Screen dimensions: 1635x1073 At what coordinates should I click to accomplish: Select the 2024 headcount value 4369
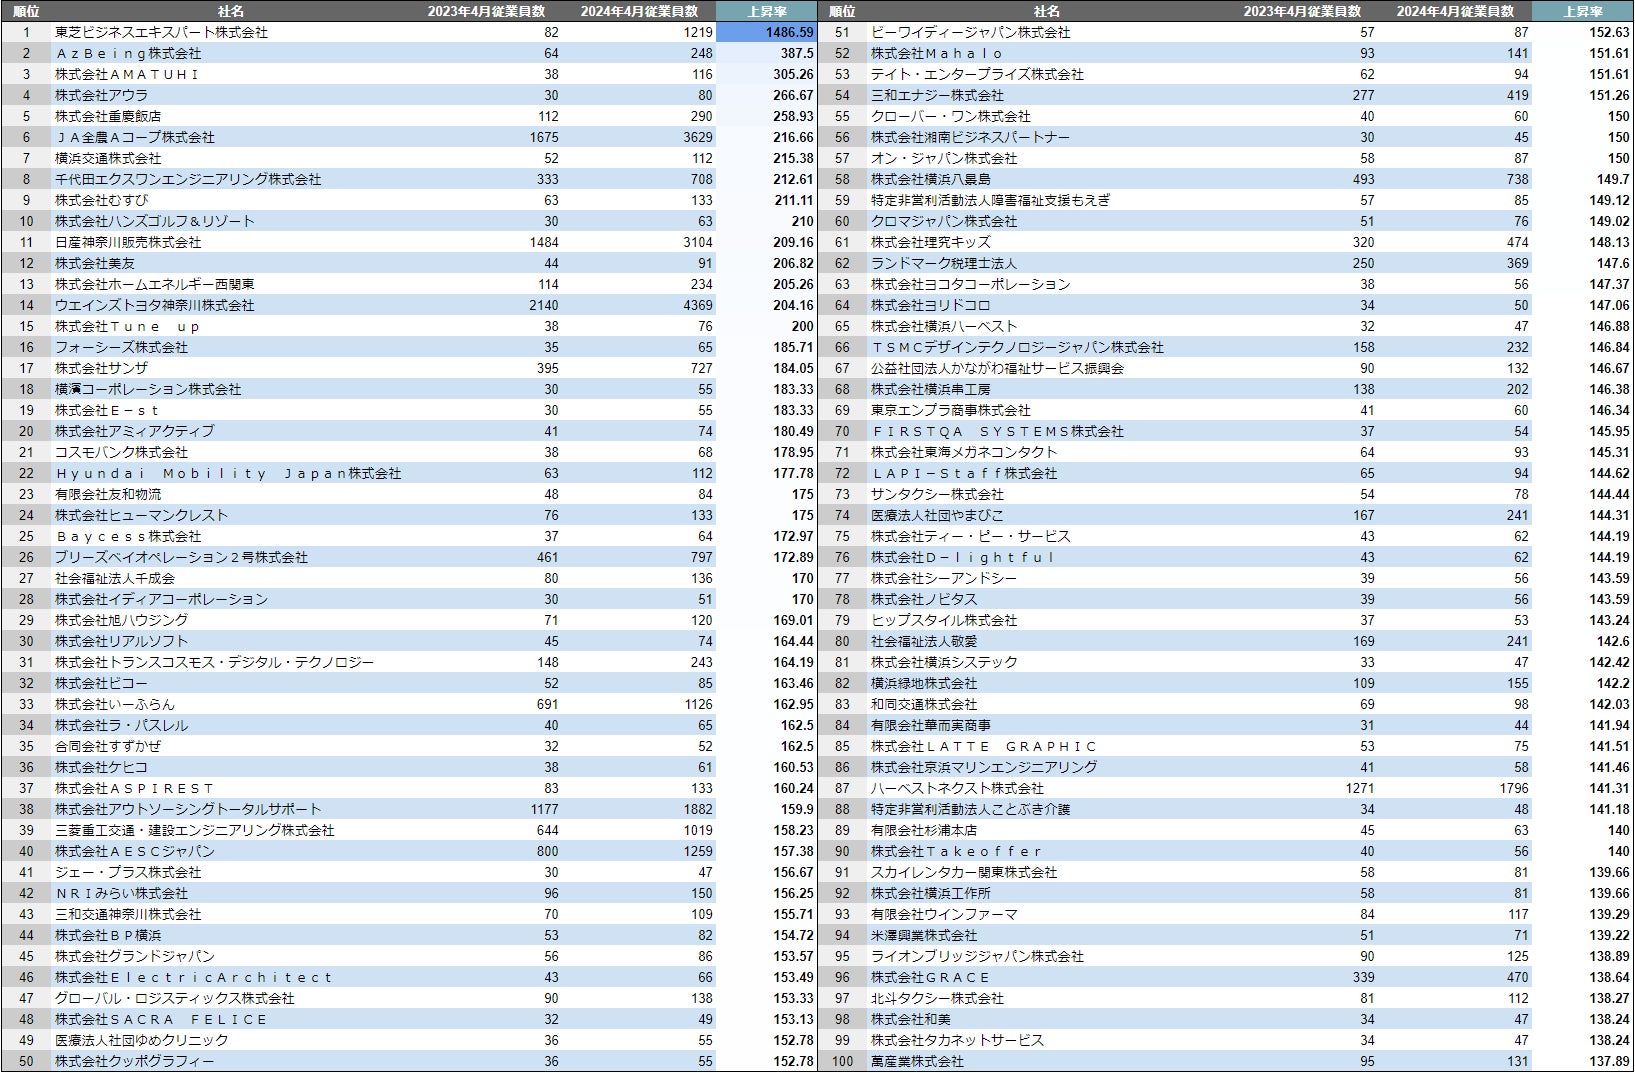(698, 305)
